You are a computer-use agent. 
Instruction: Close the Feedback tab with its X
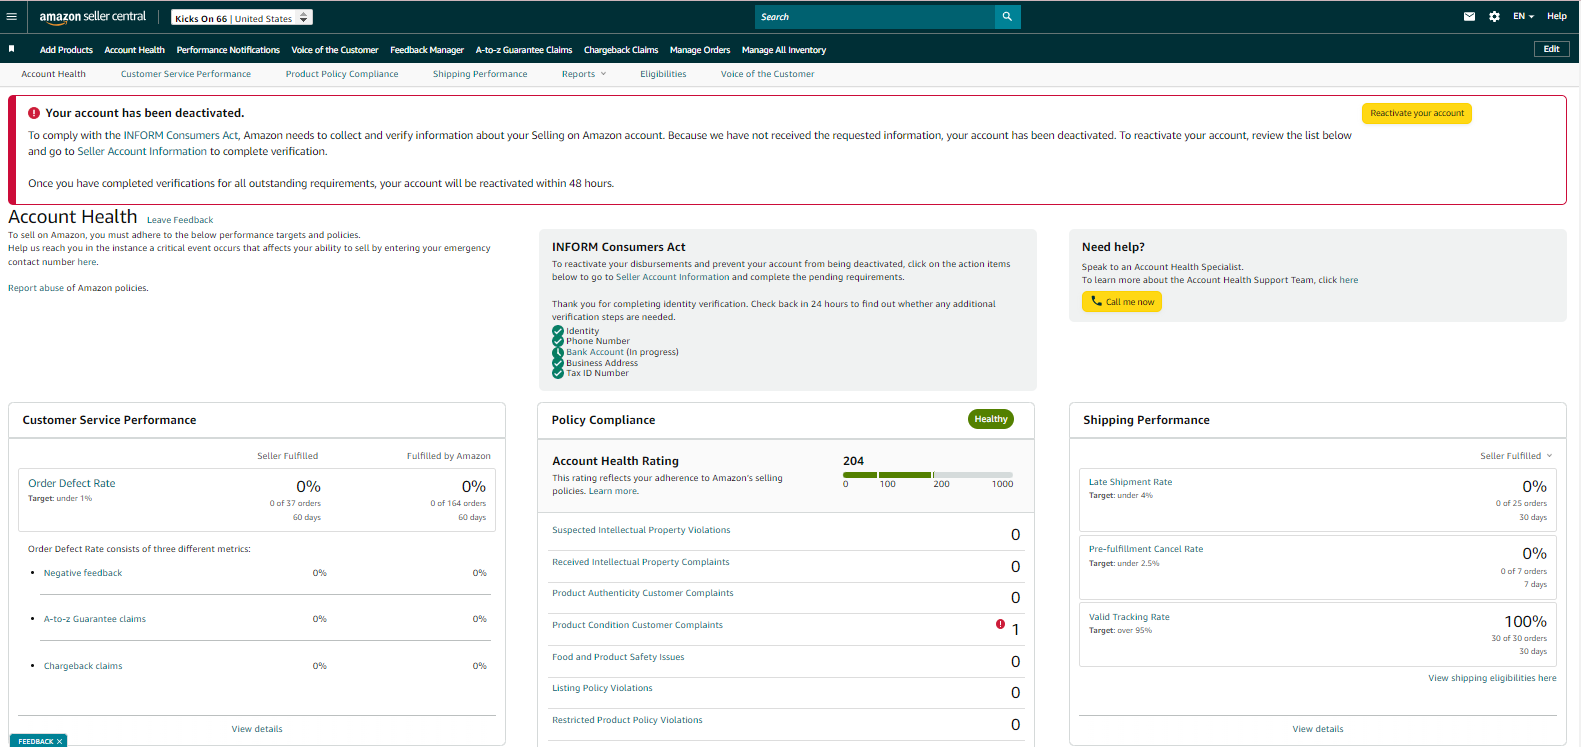click(x=60, y=741)
